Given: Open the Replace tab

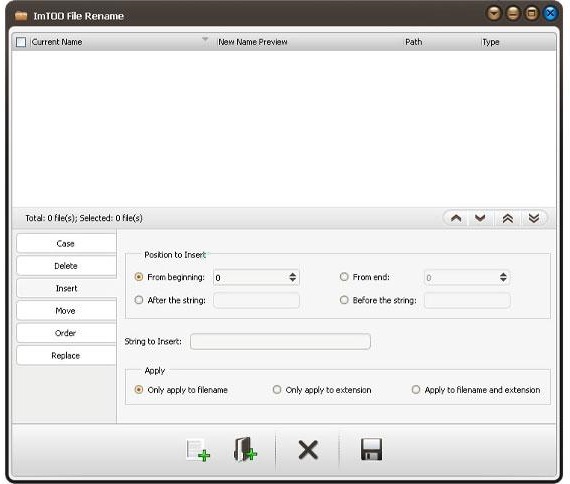Looking at the screenshot, I should tap(66, 356).
